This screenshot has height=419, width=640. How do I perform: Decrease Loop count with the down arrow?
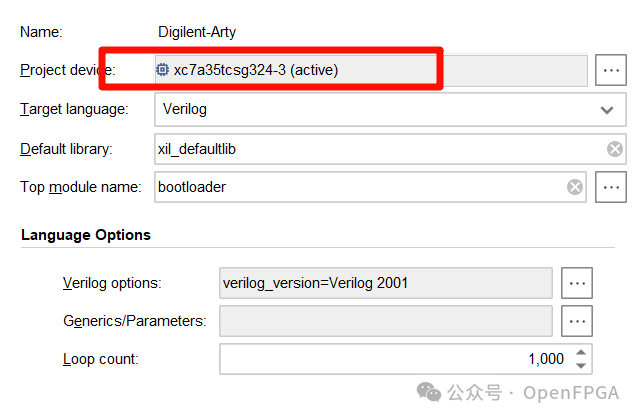pos(581,366)
